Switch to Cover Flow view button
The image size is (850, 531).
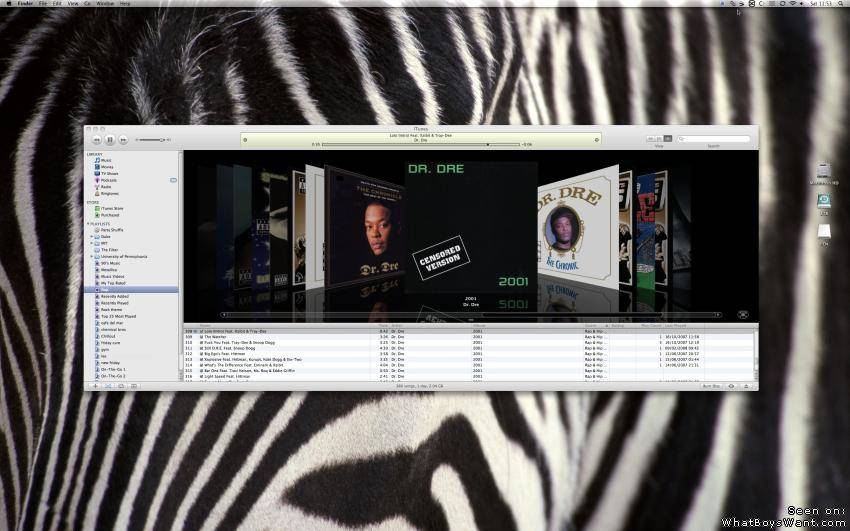click(x=668, y=139)
